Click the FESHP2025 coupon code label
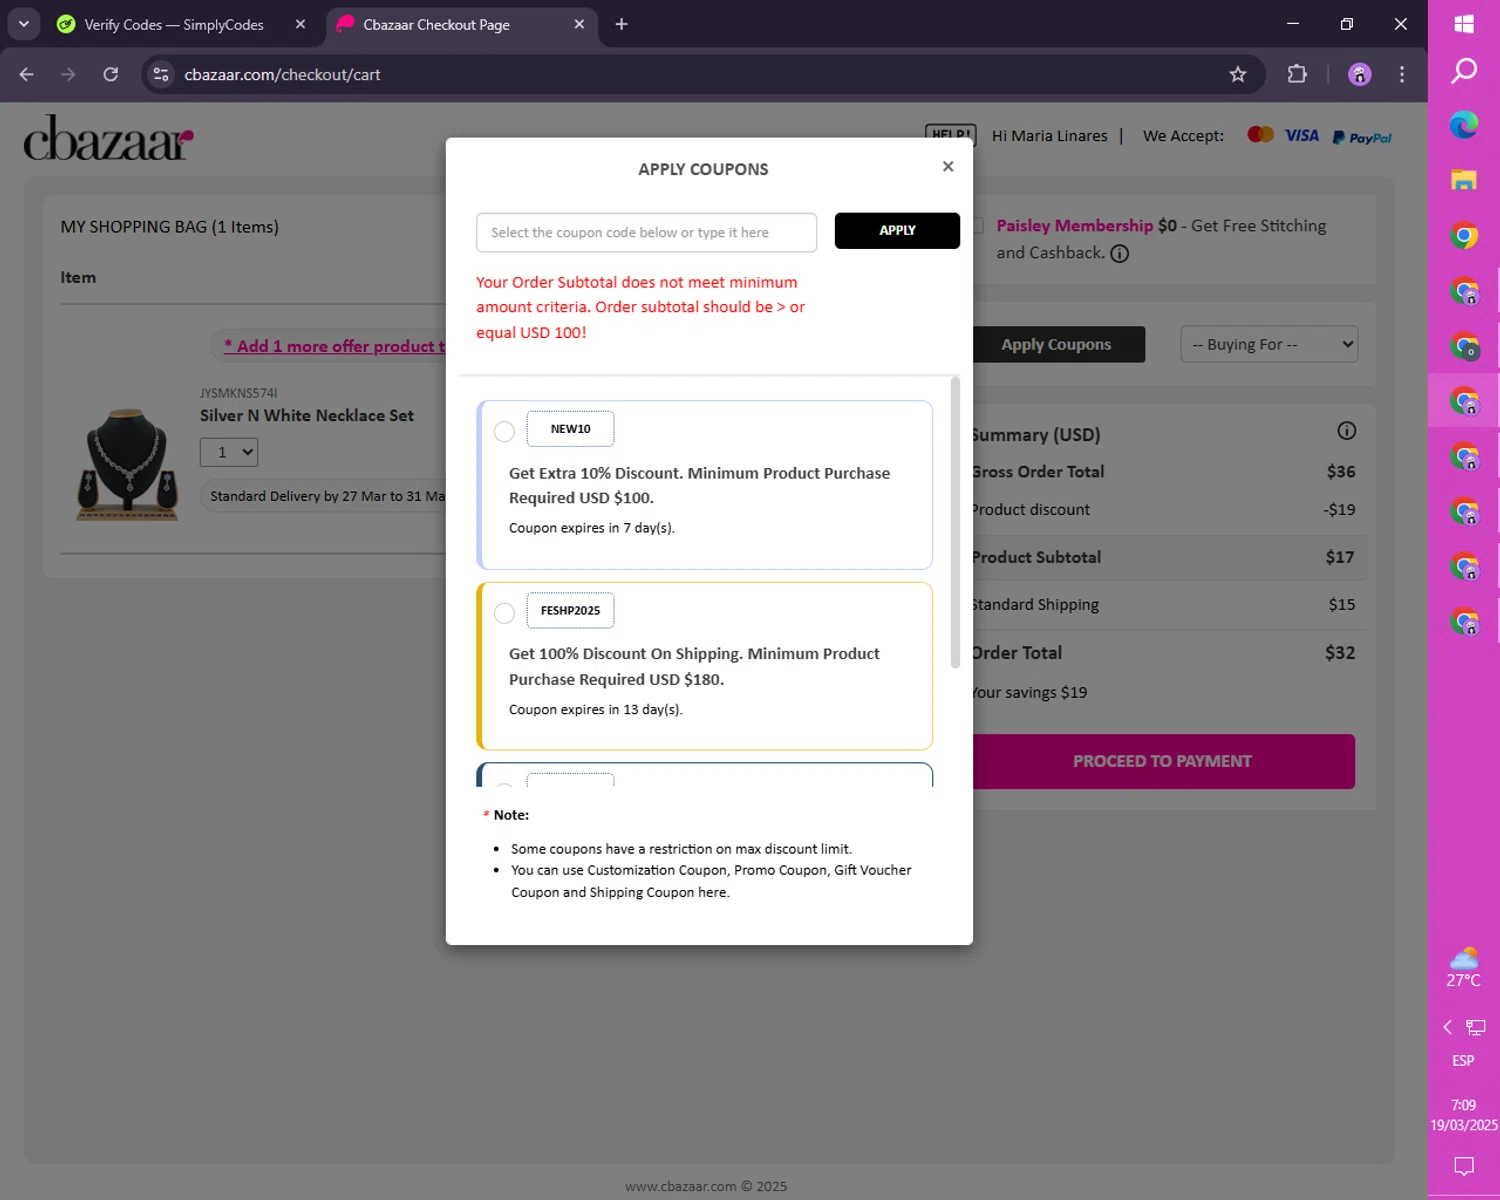This screenshot has height=1200, width=1500. point(570,610)
